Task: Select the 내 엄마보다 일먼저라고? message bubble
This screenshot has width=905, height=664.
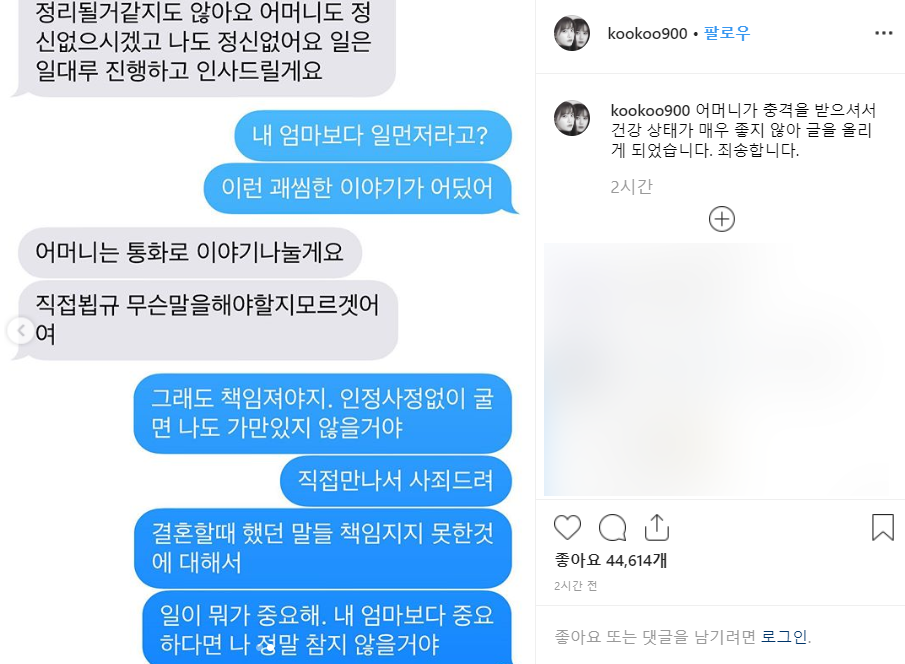Action: pos(373,136)
